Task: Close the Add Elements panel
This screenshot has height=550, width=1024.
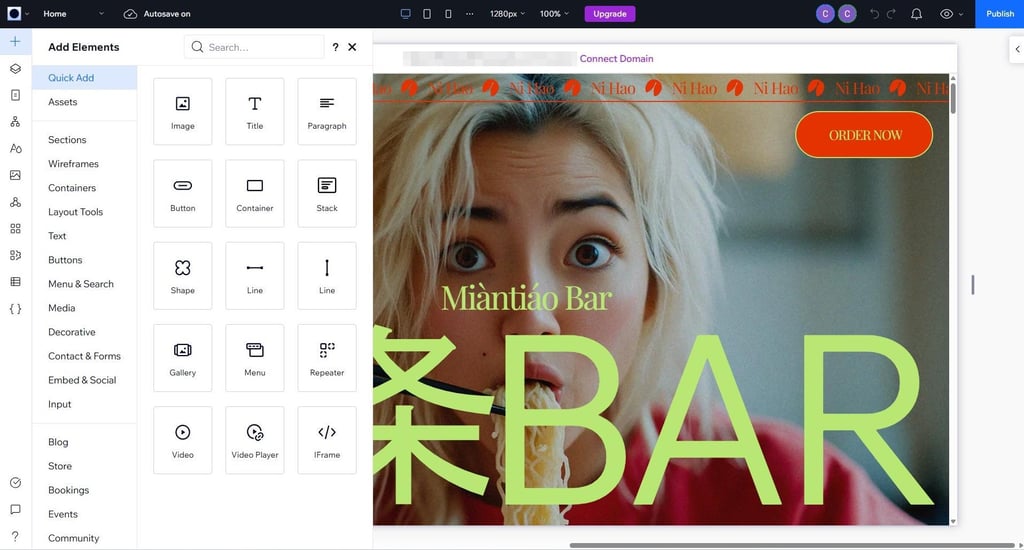Action: (352, 47)
